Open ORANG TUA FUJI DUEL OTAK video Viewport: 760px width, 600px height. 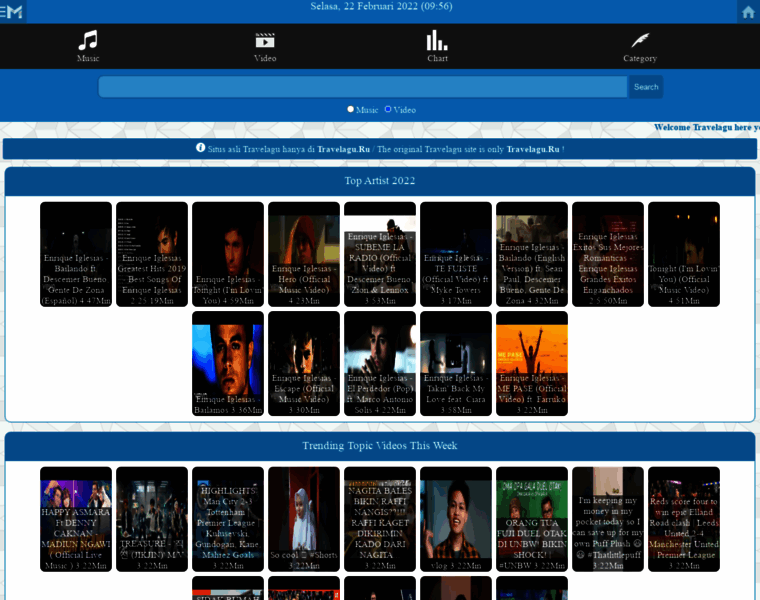click(532, 520)
